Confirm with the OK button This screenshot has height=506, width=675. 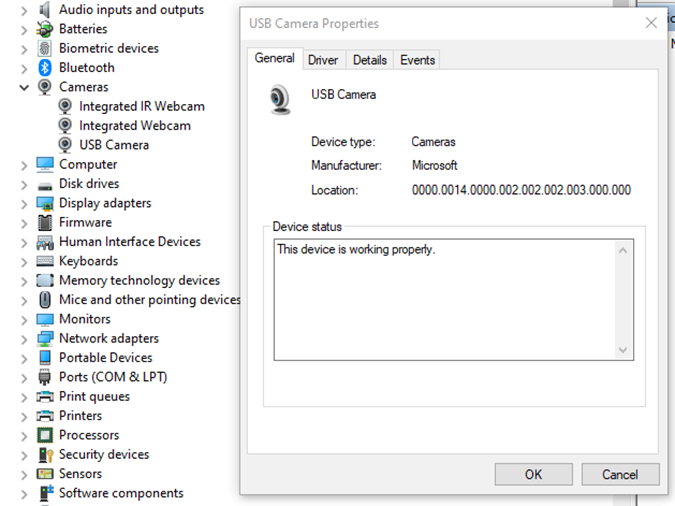pos(533,474)
